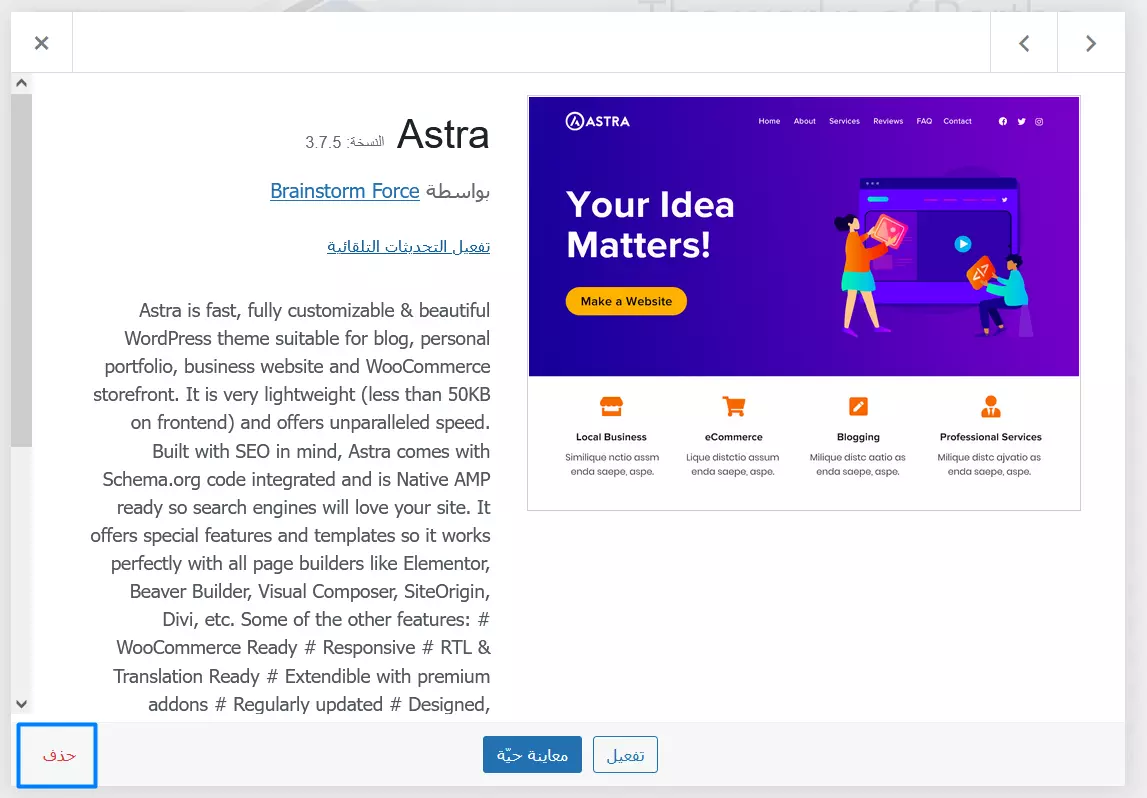Go to the previous theme arrow
Image resolution: width=1147 pixels, height=798 pixels.
(x=1024, y=43)
